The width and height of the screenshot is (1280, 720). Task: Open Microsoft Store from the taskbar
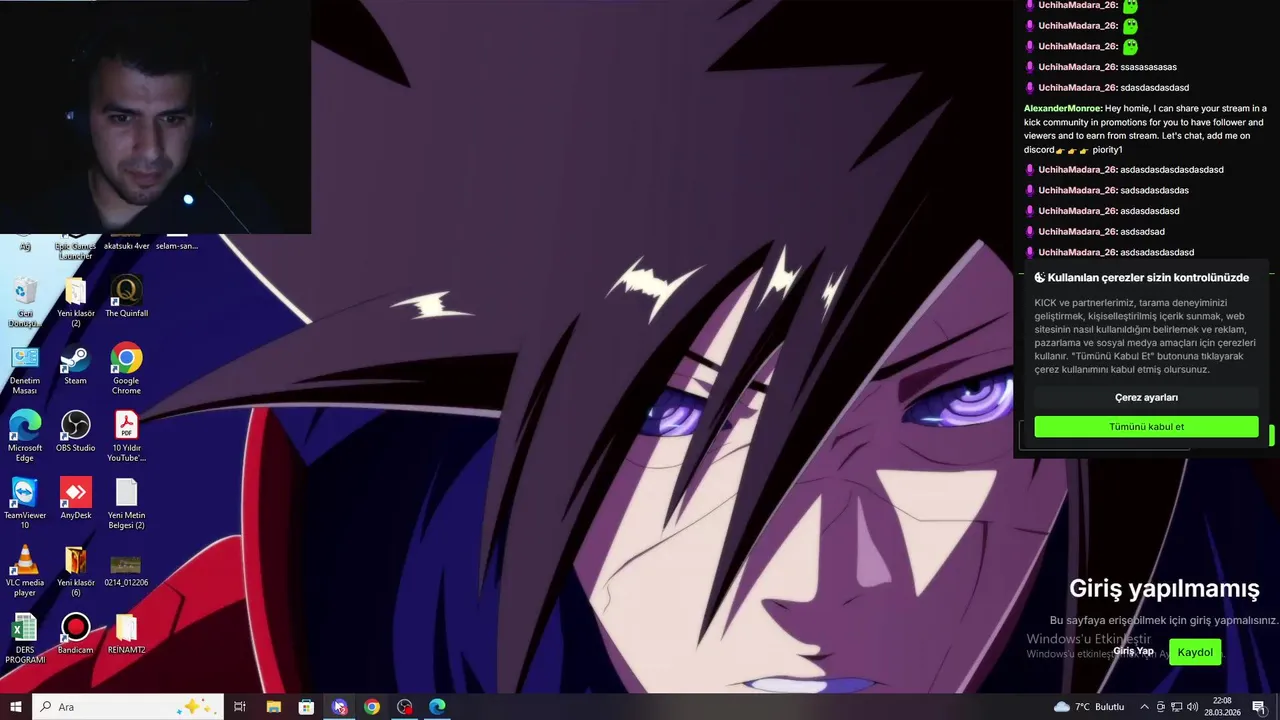[x=306, y=707]
